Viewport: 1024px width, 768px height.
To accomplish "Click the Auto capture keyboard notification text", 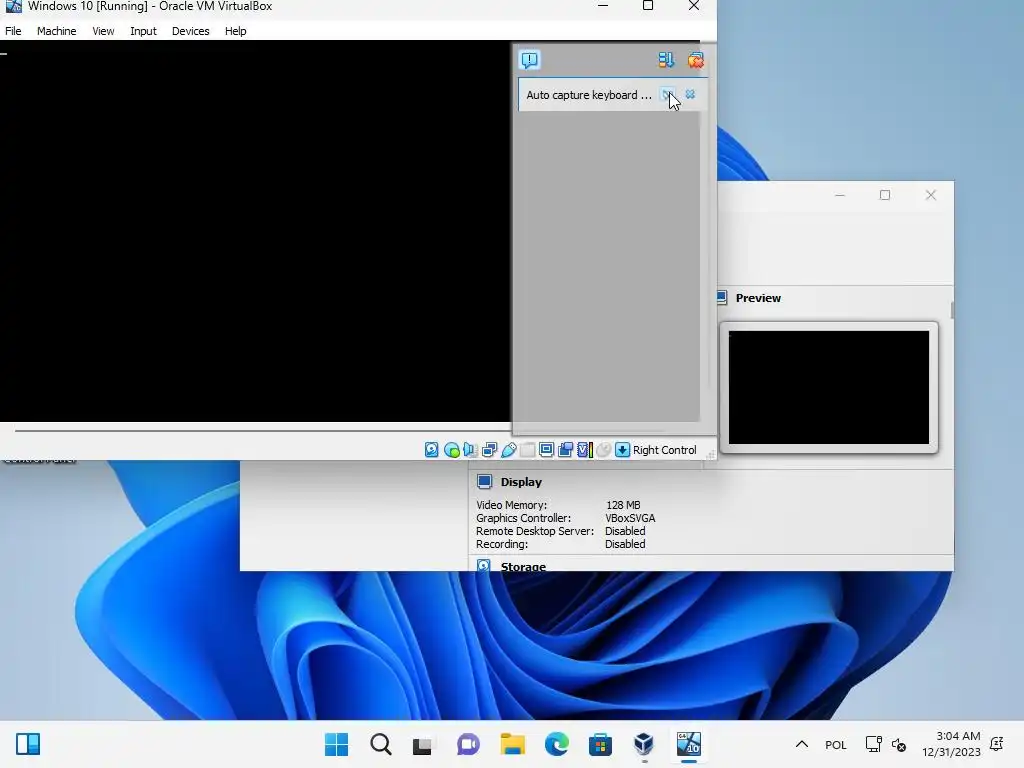I will click(589, 95).
